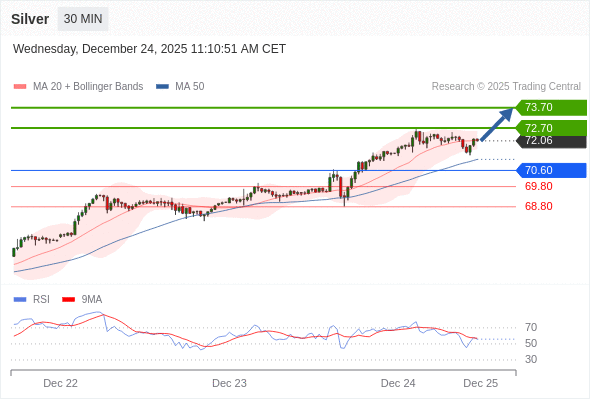Click the RSI 30 axis level

pyautogui.click(x=531, y=359)
